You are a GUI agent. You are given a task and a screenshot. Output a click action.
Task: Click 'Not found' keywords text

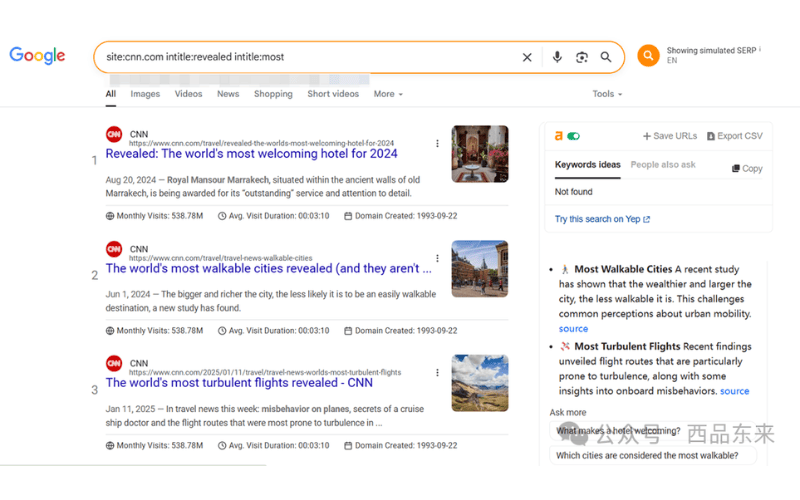click(573, 192)
